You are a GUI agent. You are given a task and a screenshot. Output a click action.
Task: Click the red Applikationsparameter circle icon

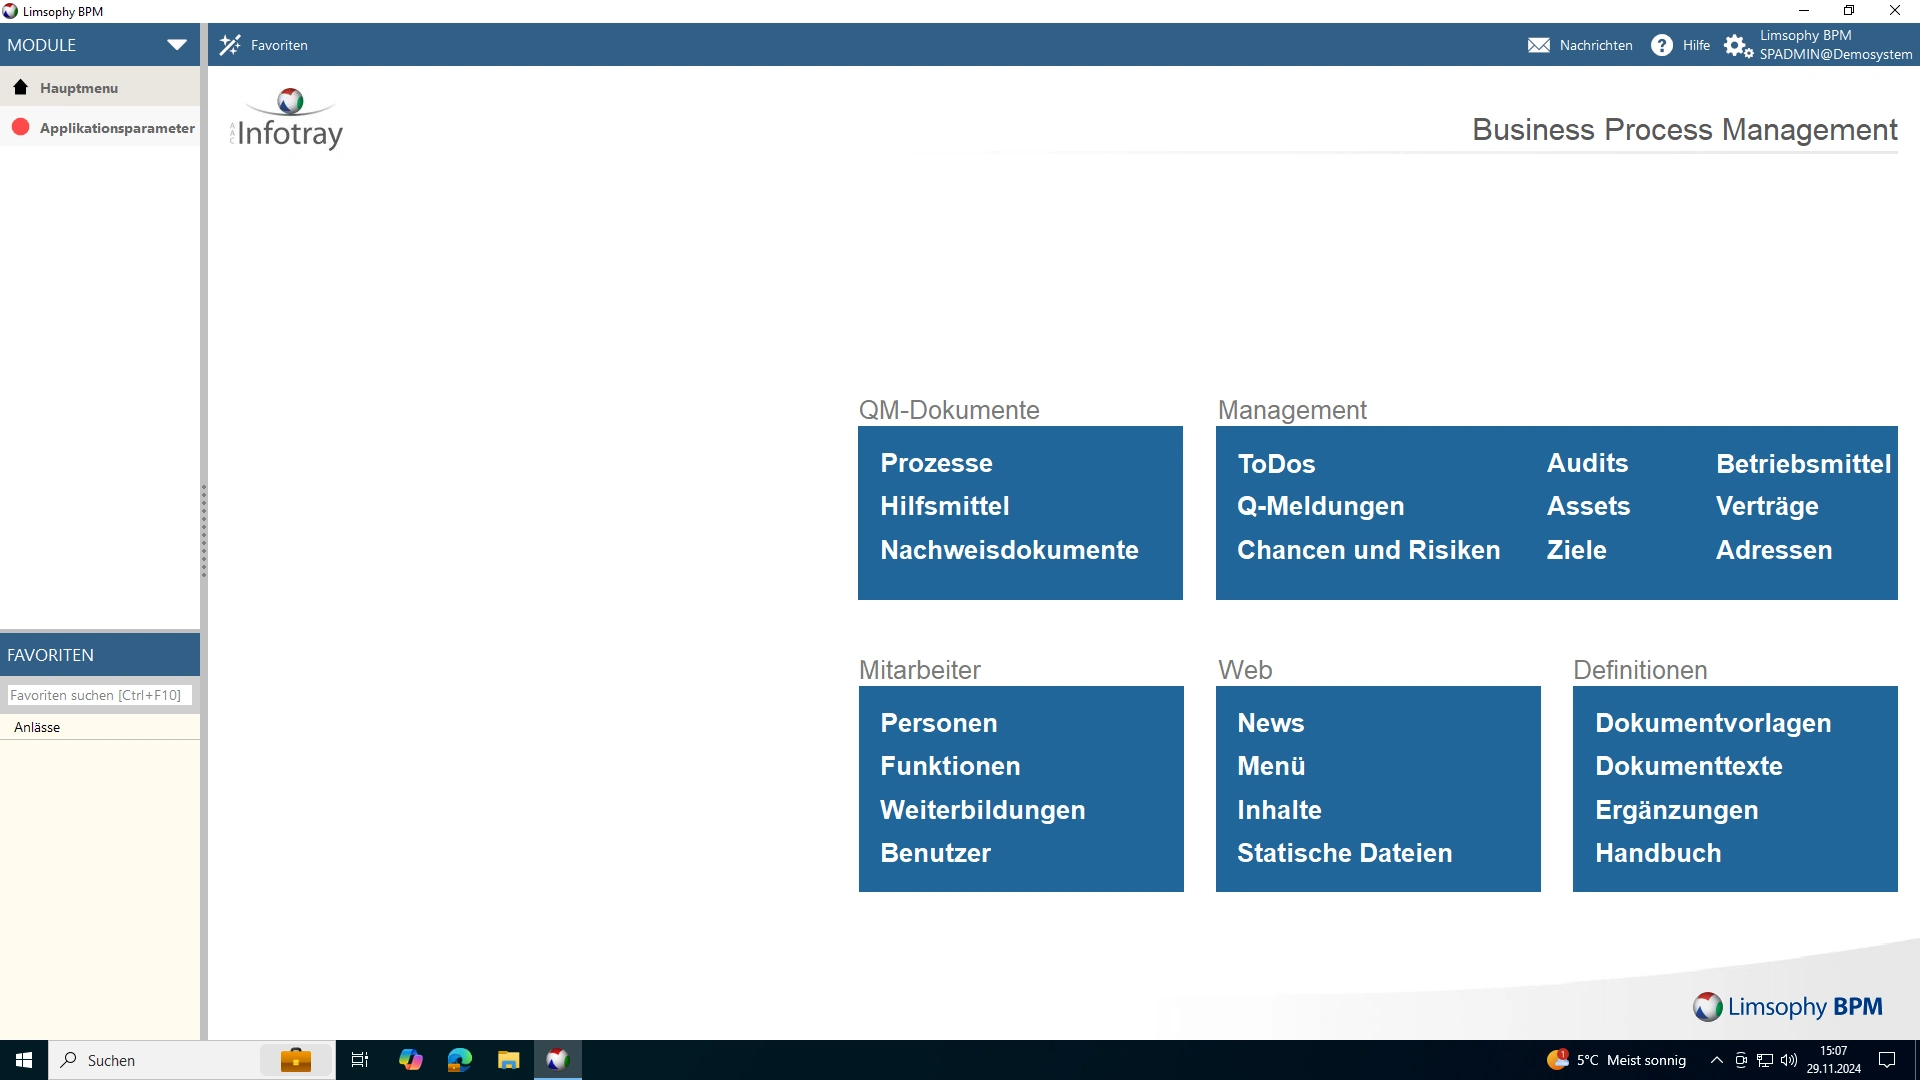20,127
